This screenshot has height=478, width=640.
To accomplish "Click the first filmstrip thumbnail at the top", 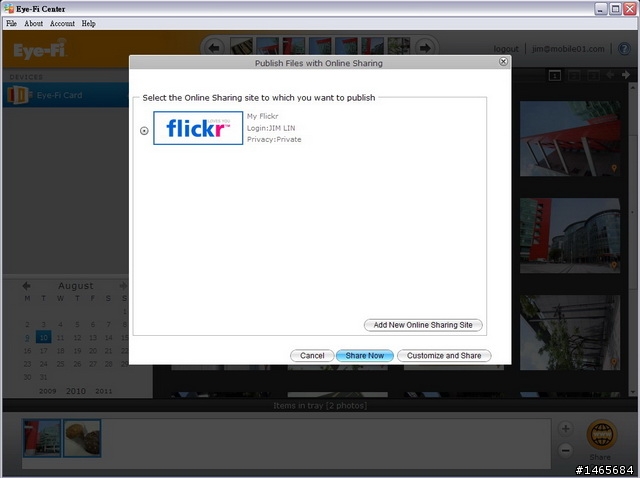I will tap(241, 47).
